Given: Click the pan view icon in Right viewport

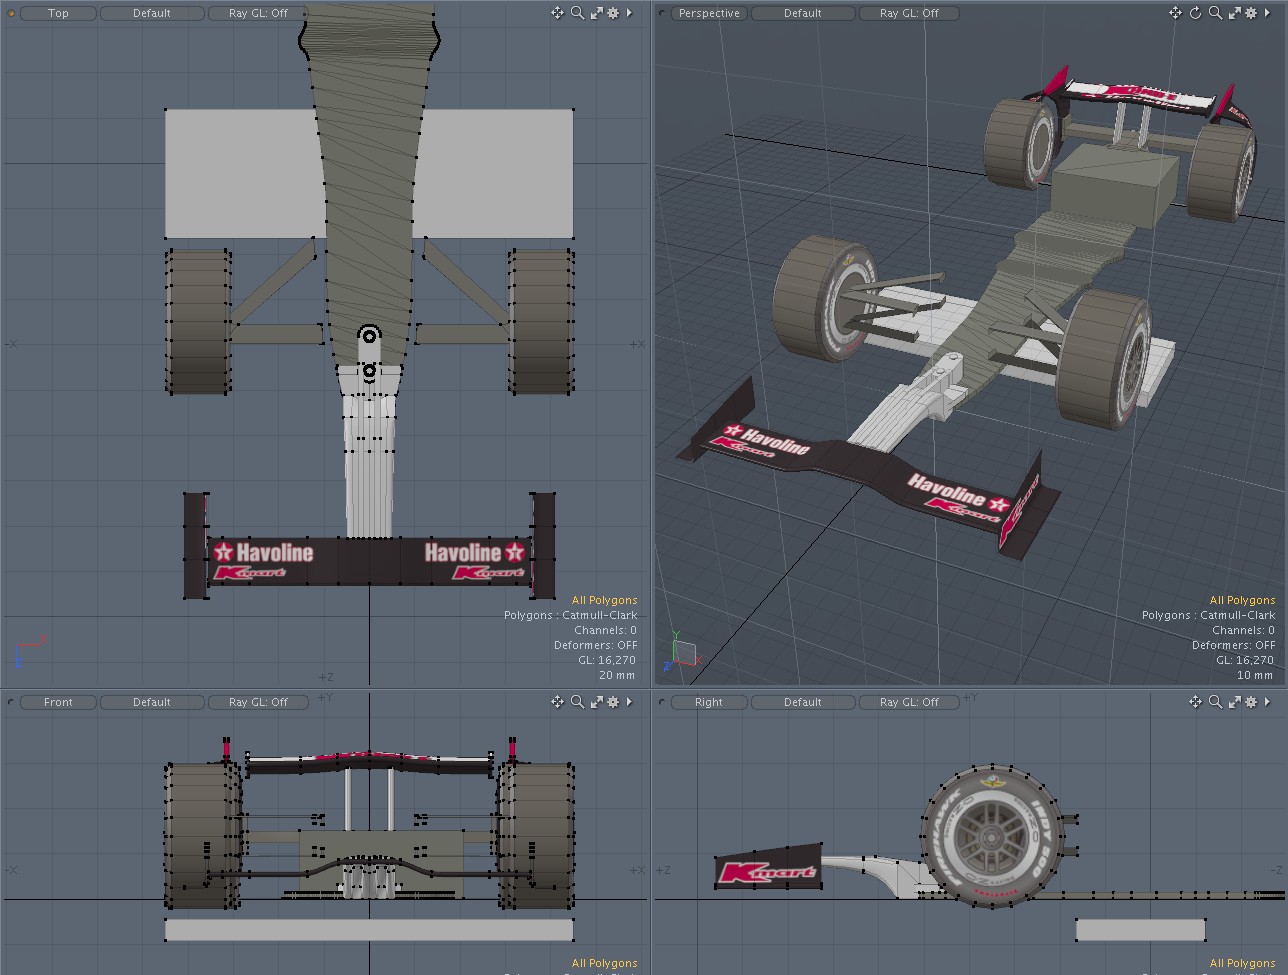Looking at the screenshot, I should coord(1195,702).
